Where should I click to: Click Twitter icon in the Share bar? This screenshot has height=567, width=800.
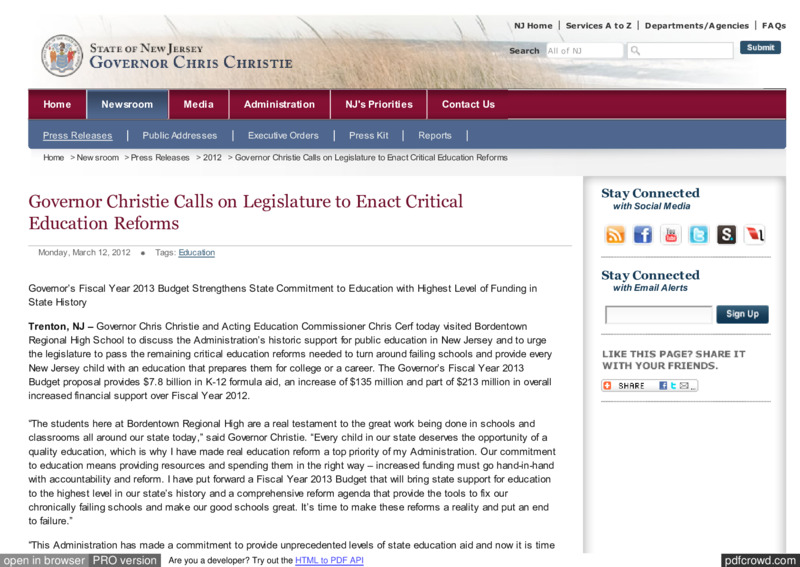(673, 385)
